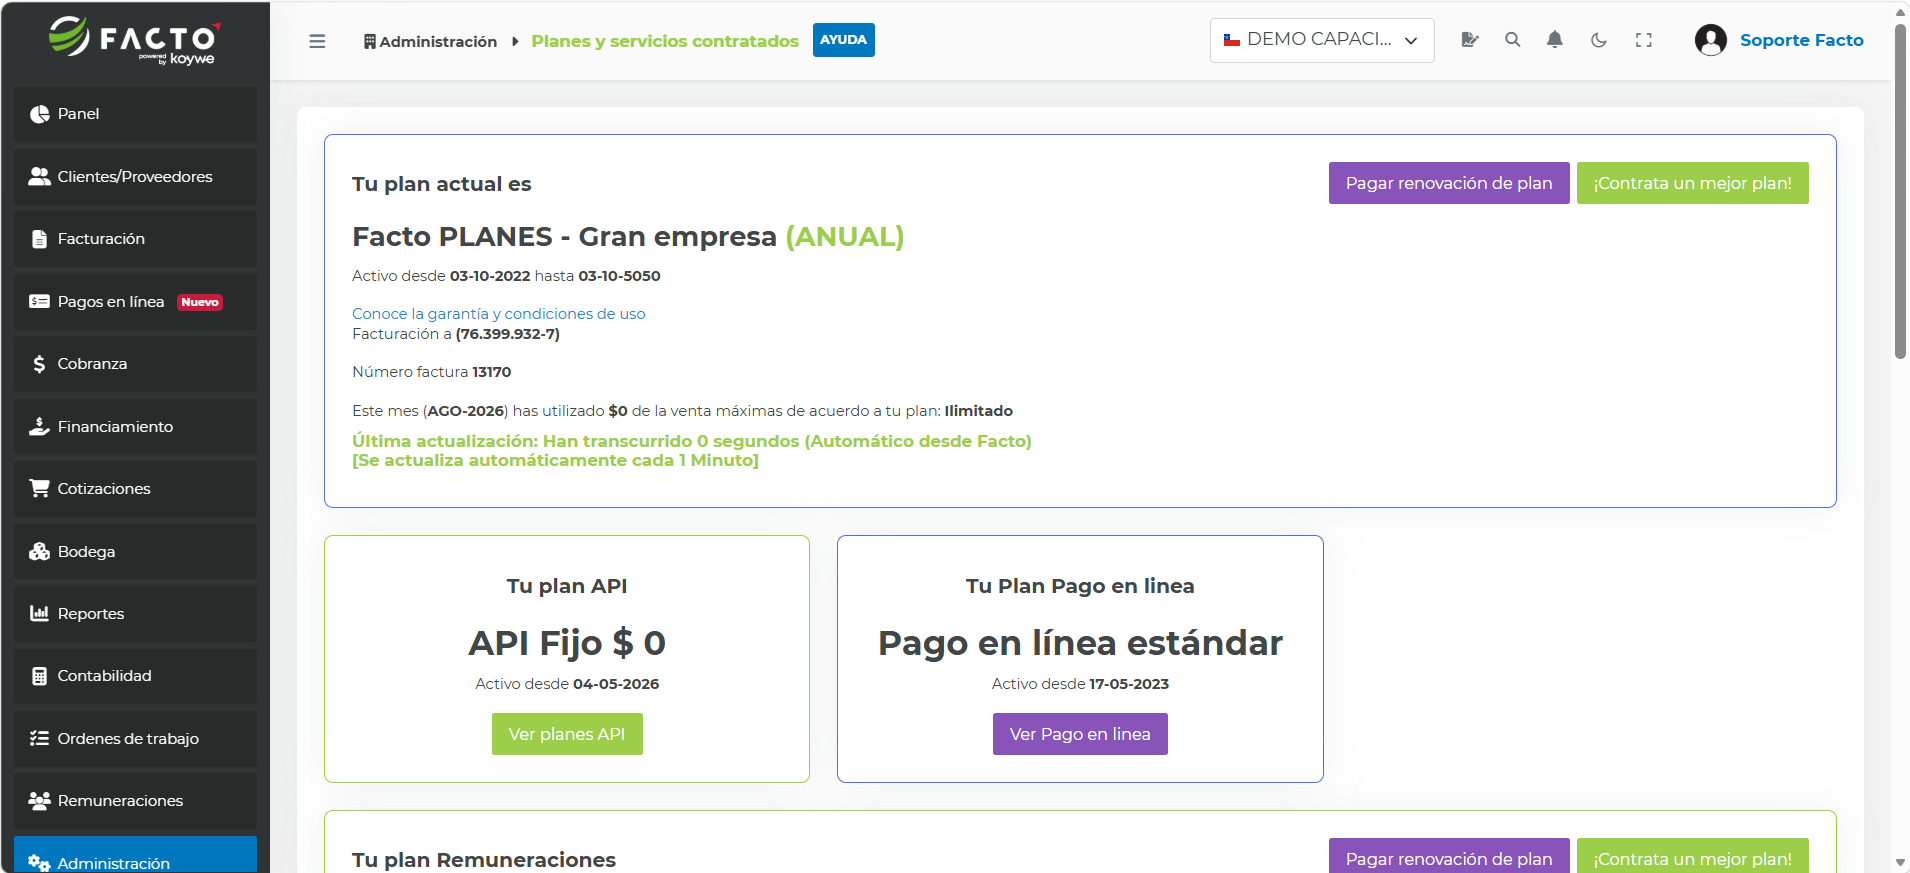Click the Ordenes de trabajo list icon
1910x873 pixels.
point(39,738)
